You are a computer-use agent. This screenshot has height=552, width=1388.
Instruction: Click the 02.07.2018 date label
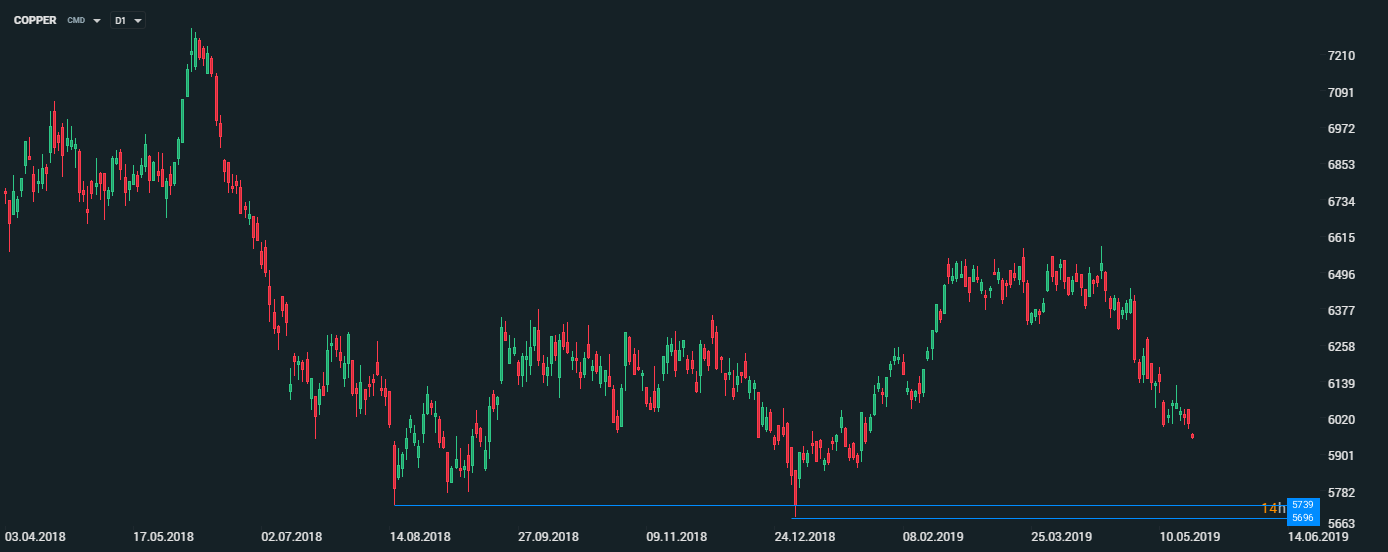tap(292, 538)
